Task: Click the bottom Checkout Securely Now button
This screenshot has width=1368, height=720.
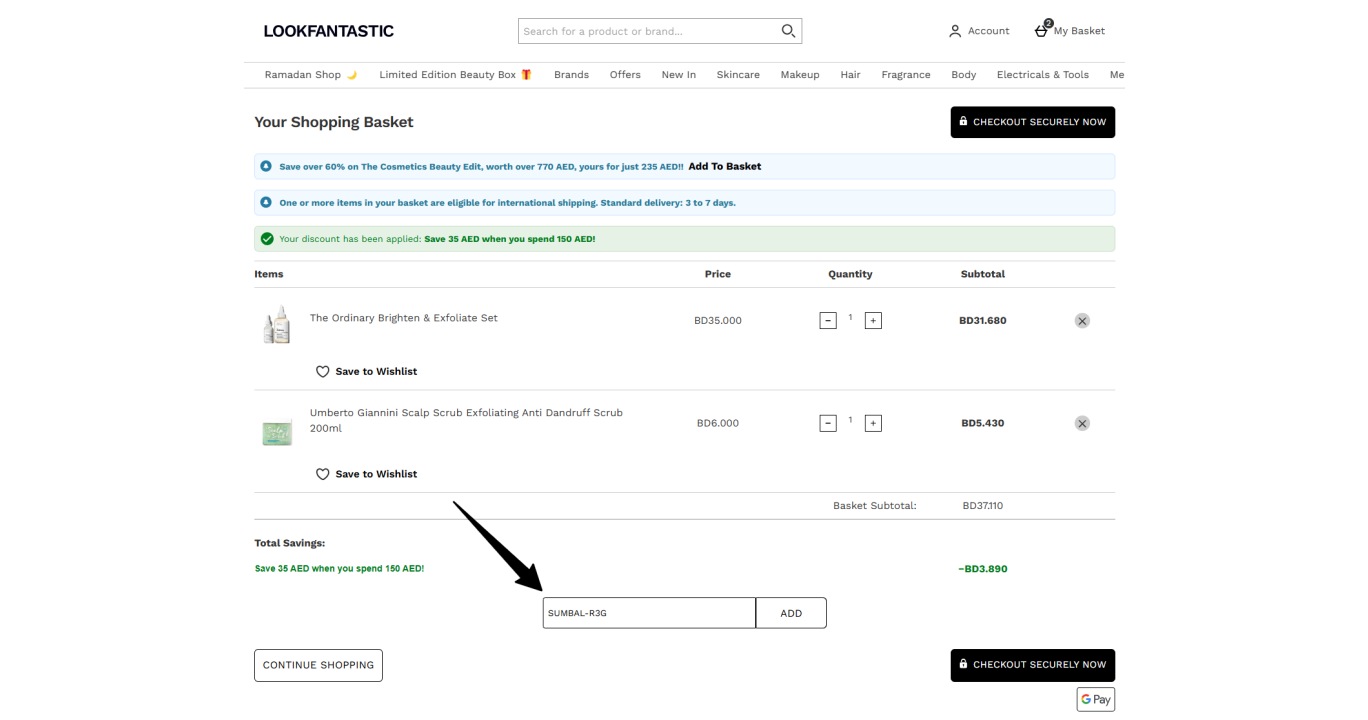Action: (x=1033, y=665)
